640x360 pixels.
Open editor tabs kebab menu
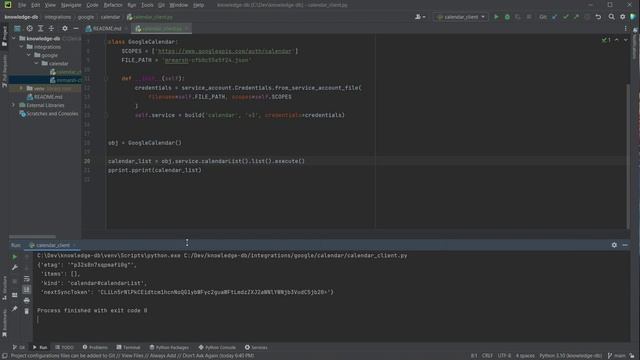(625, 29)
